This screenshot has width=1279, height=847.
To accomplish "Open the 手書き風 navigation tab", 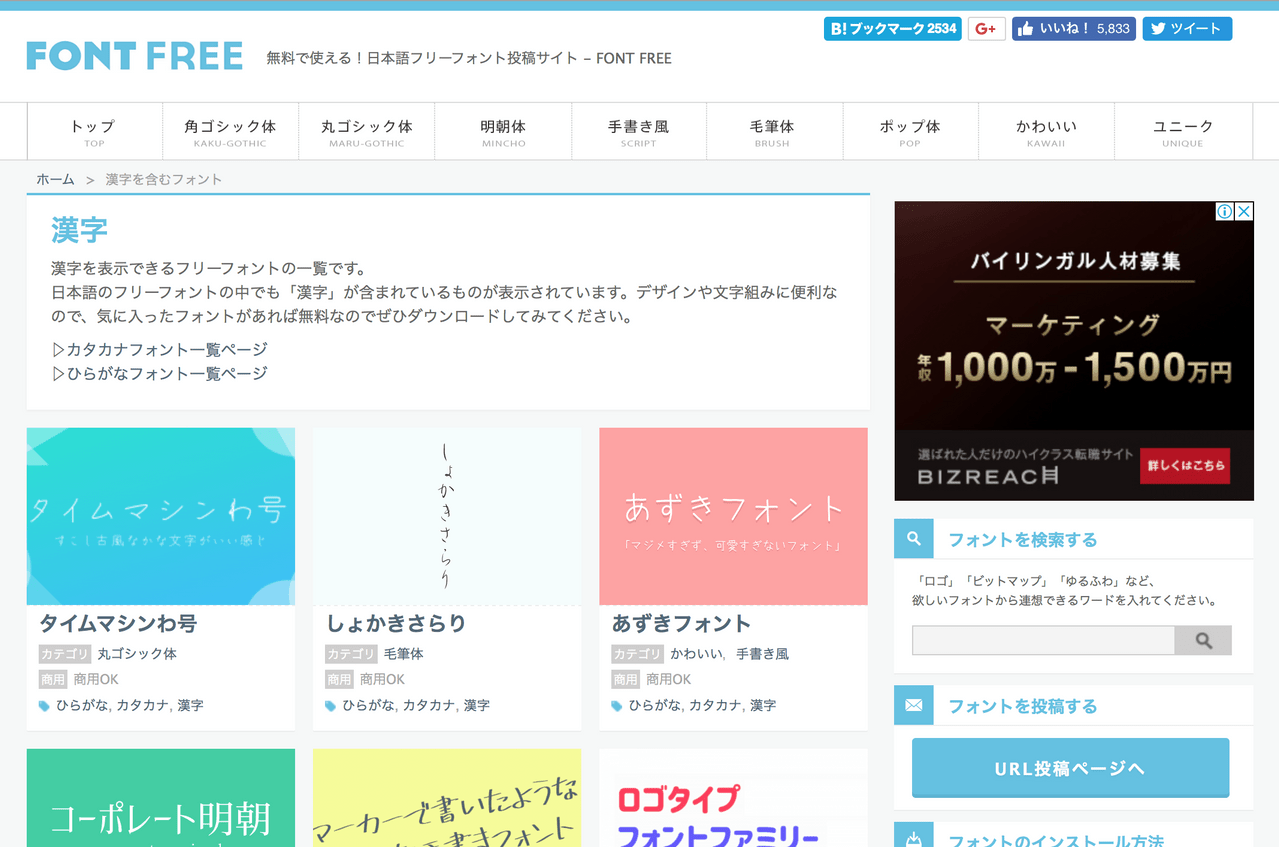I will pyautogui.click(x=639, y=131).
